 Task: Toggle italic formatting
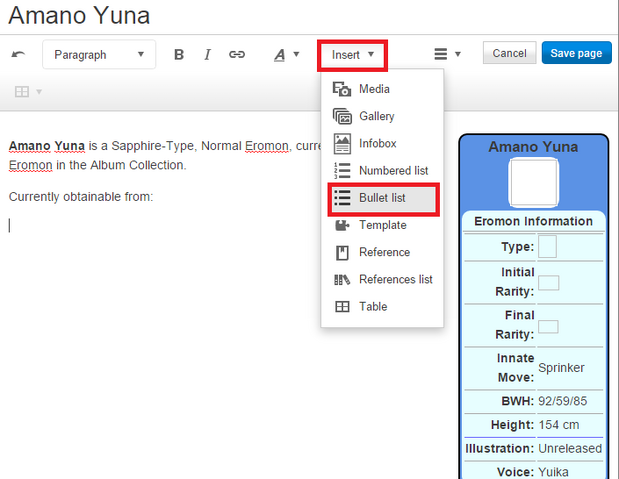coord(207,54)
